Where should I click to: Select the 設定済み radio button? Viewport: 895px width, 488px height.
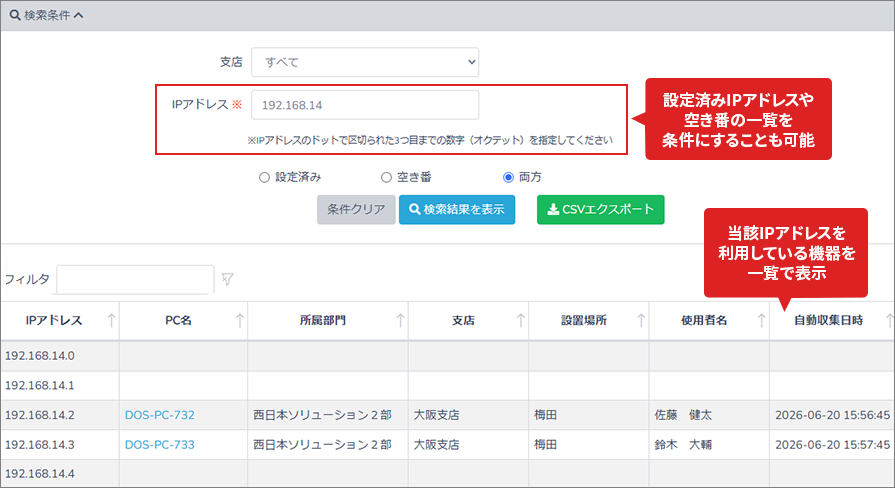point(264,178)
